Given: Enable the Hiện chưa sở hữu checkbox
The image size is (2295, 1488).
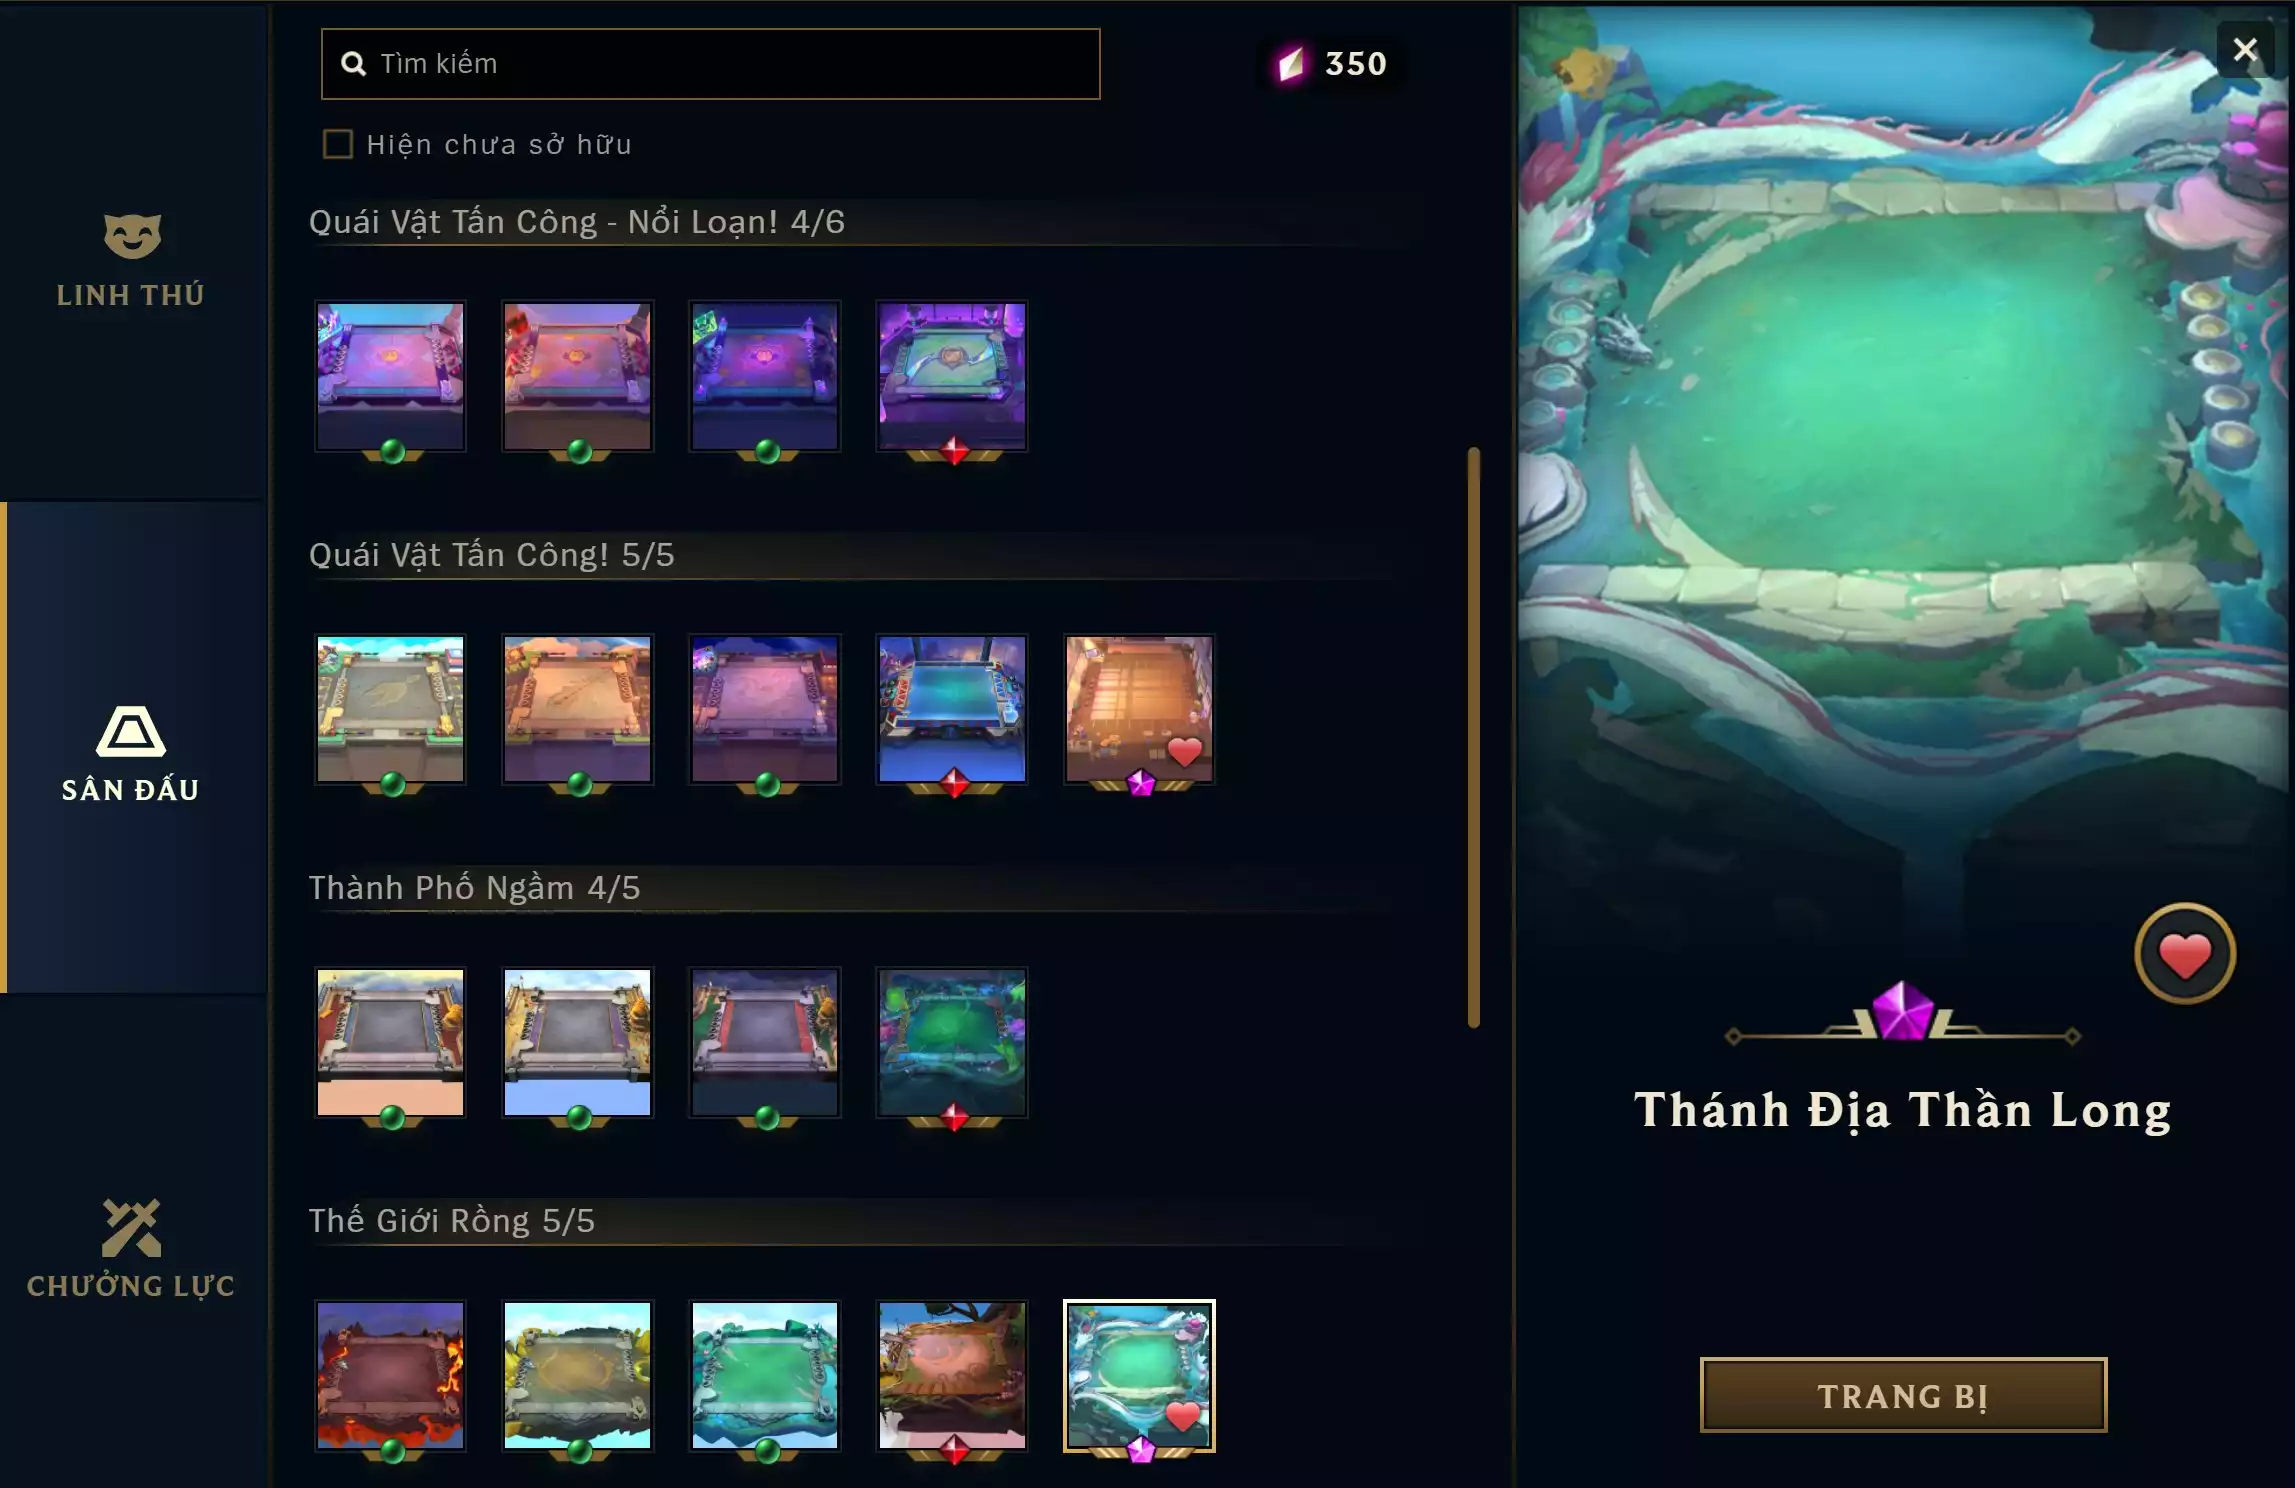Looking at the screenshot, I should pyautogui.click(x=338, y=144).
